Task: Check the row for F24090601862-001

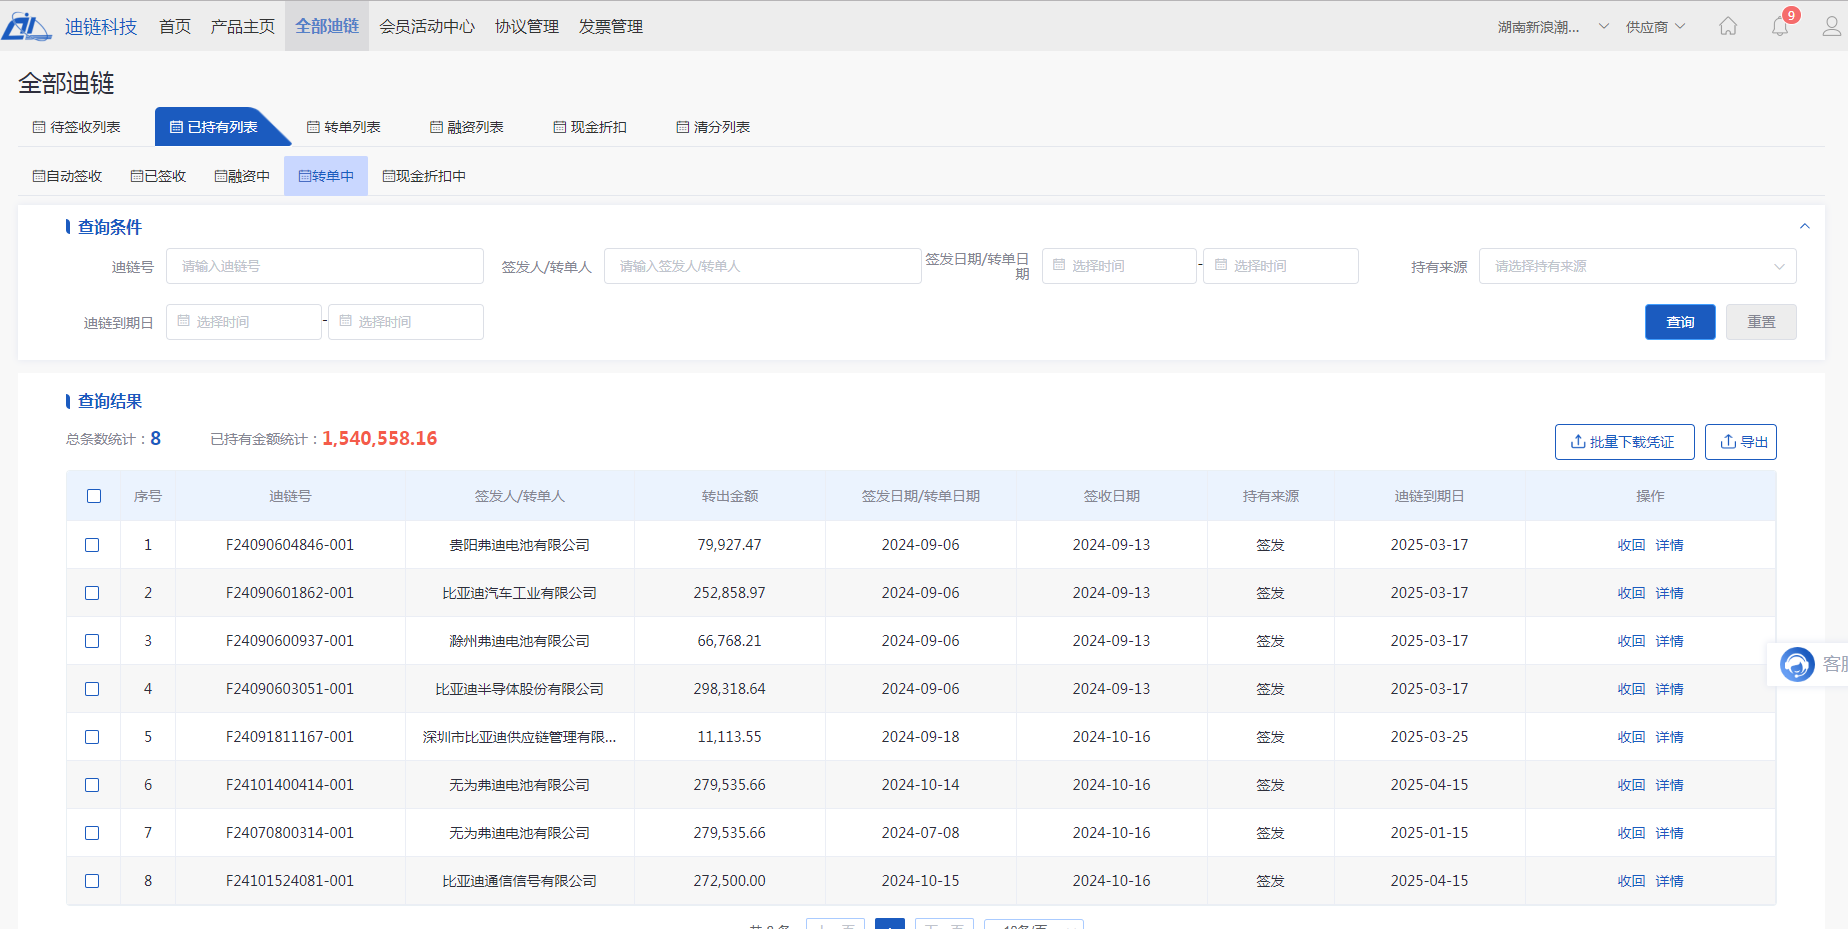Action: pyautogui.click(x=92, y=593)
